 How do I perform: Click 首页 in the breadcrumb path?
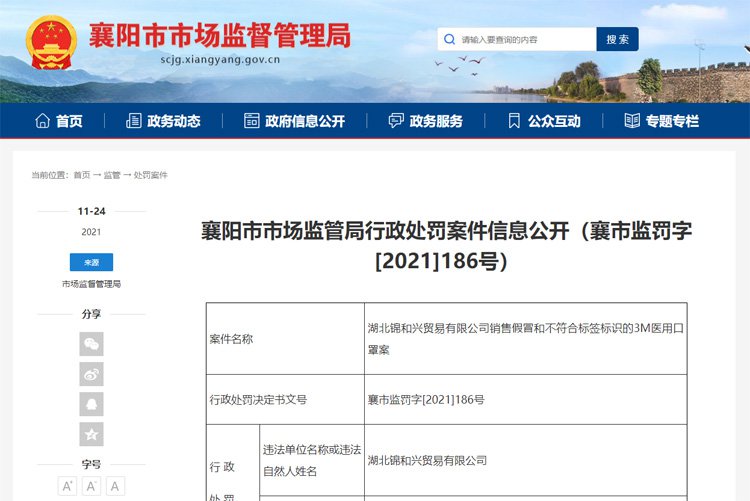81,175
